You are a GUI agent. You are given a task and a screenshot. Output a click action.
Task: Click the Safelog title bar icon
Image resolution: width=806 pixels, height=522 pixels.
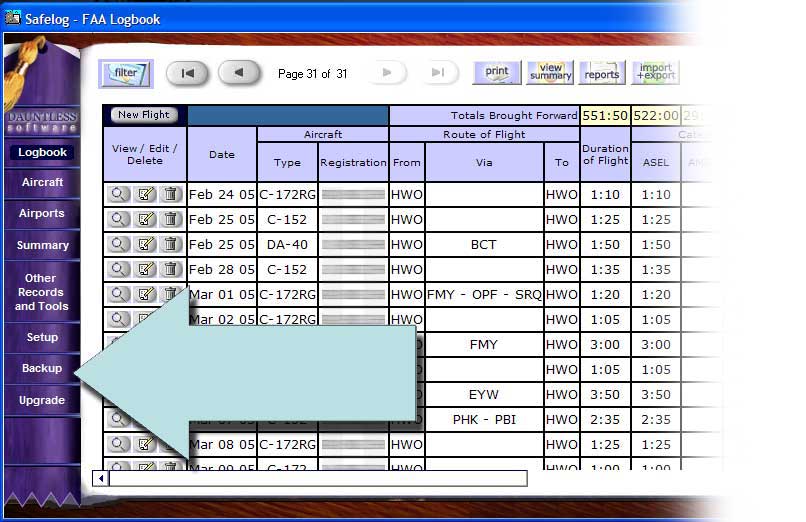(x=13, y=18)
